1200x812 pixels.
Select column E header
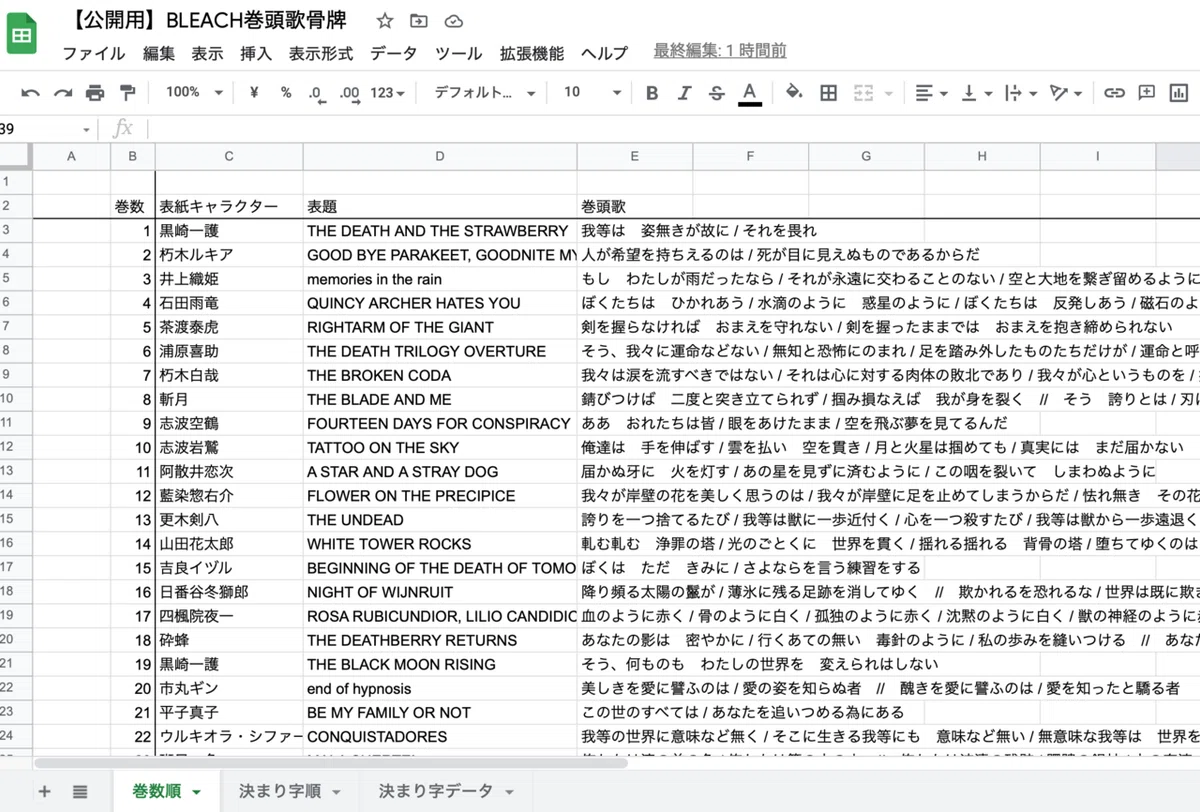(x=635, y=156)
